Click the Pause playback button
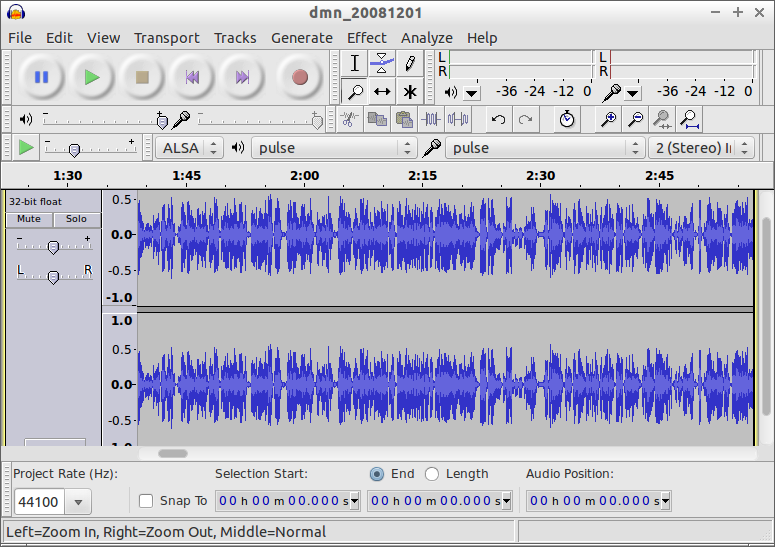Image resolution: width=775 pixels, height=547 pixels. [x=41, y=77]
